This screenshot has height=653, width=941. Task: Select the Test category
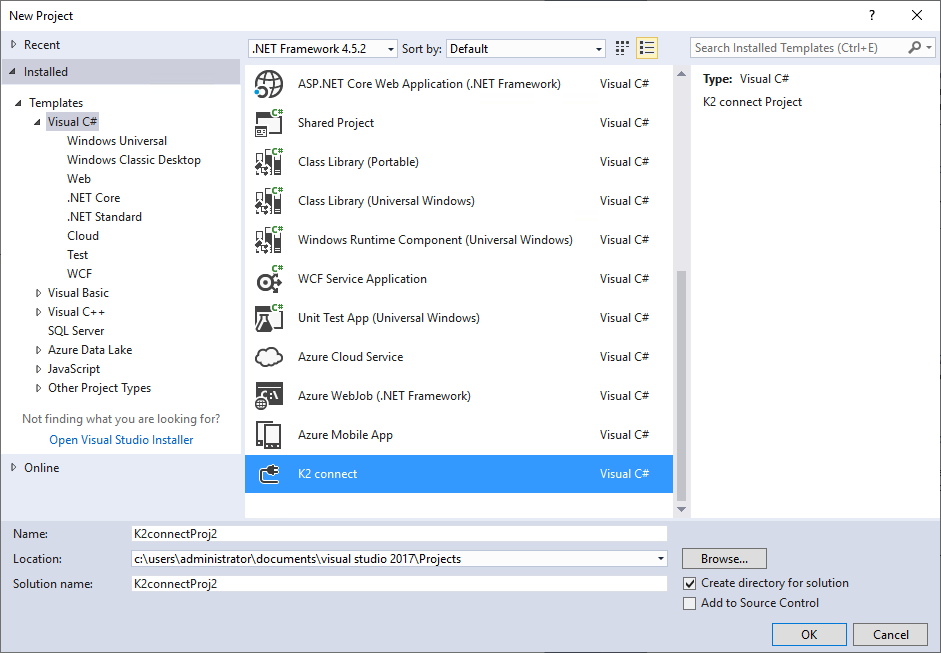[x=77, y=255]
